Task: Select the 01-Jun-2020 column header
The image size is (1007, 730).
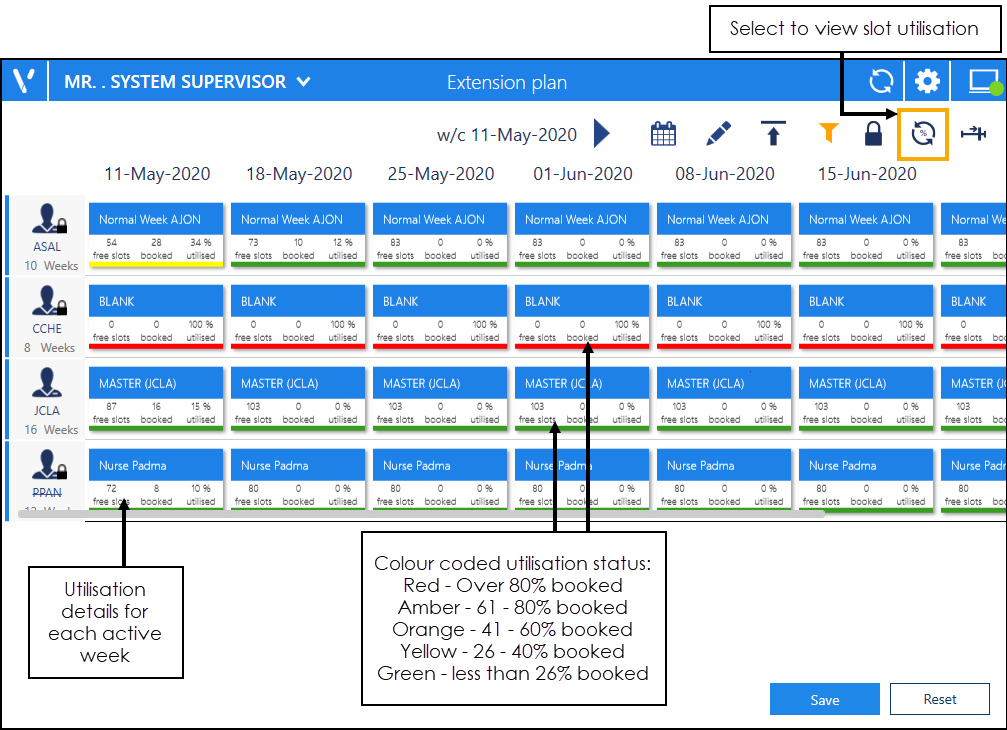Action: (582, 174)
